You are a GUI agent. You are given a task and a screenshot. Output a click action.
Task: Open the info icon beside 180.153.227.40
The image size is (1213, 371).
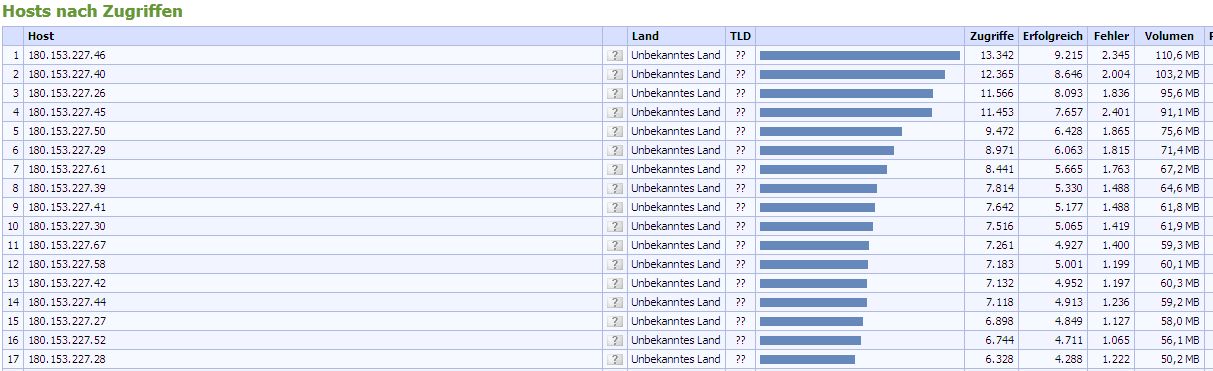click(x=615, y=74)
